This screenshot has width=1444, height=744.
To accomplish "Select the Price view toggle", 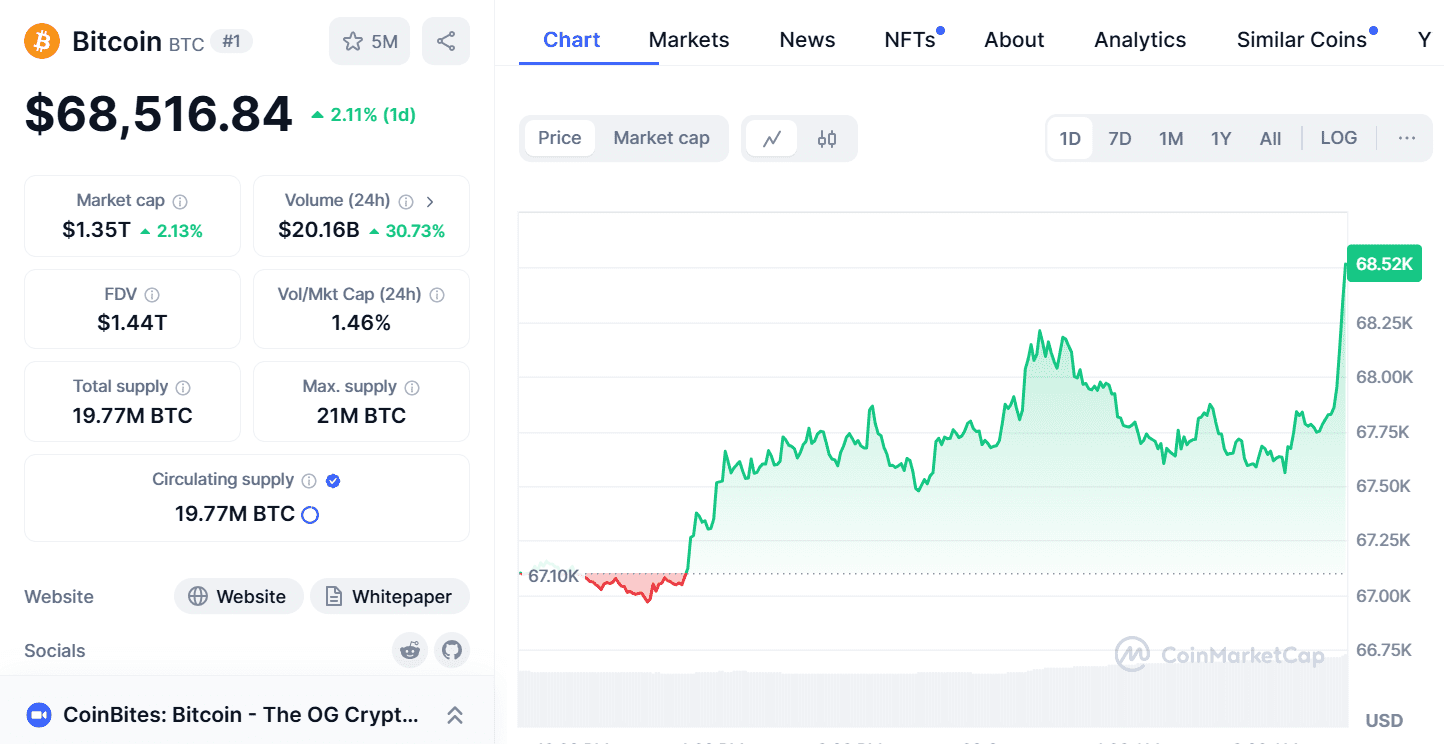I will [560, 138].
